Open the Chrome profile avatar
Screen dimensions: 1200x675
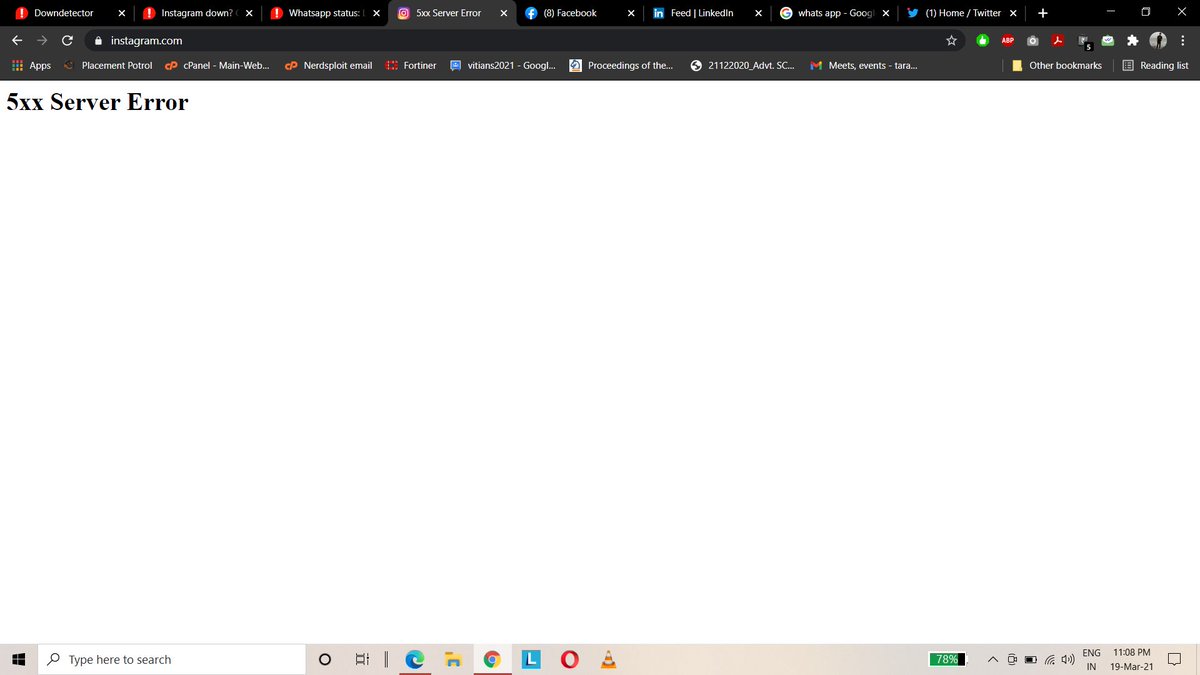1157,40
